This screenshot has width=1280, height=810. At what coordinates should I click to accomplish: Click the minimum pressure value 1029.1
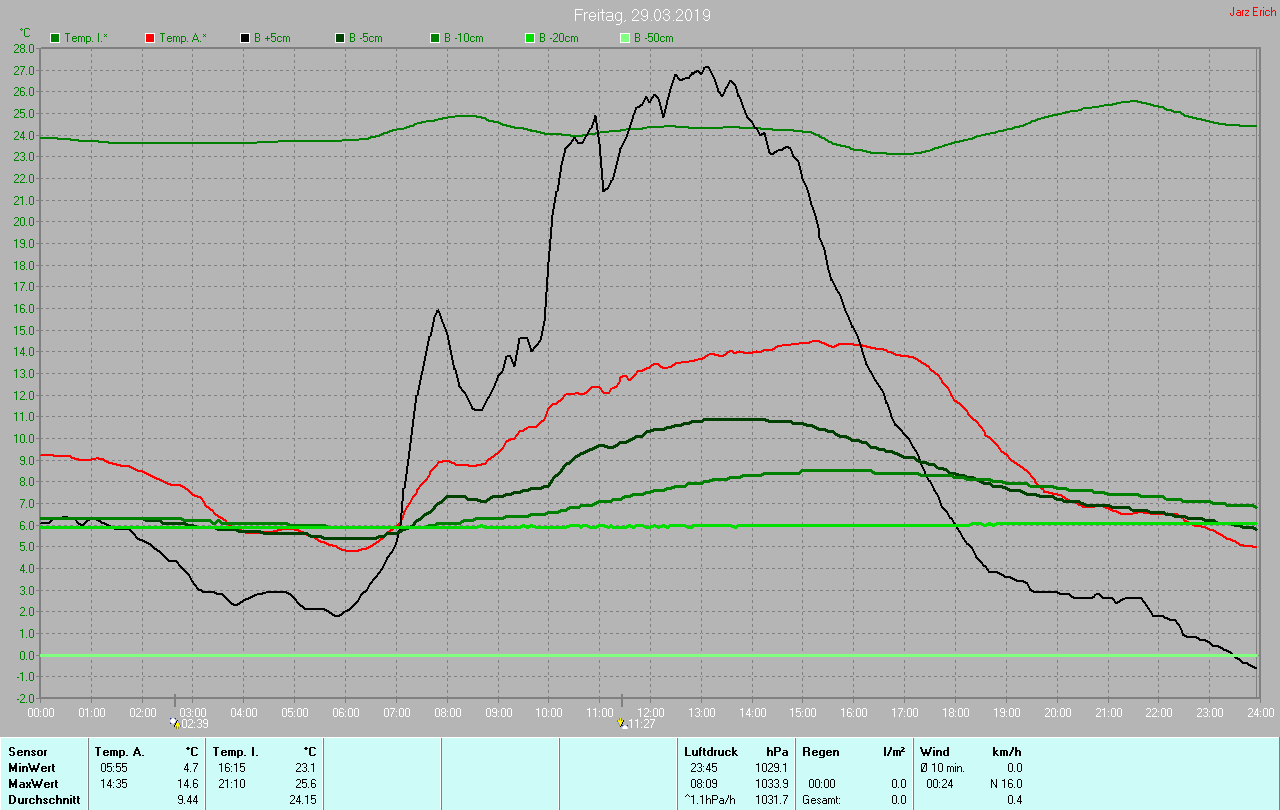771,767
